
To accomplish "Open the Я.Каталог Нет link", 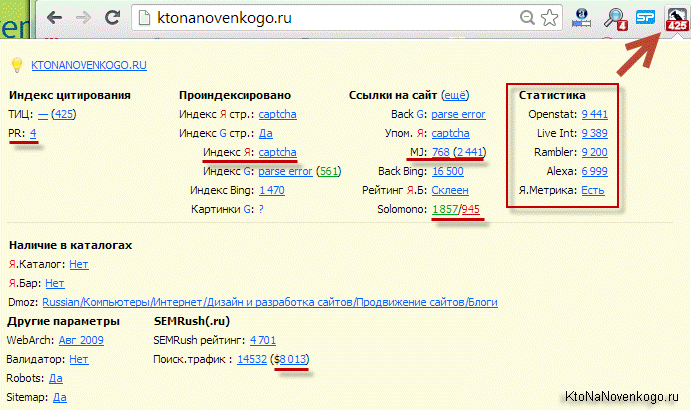I will [79, 264].
